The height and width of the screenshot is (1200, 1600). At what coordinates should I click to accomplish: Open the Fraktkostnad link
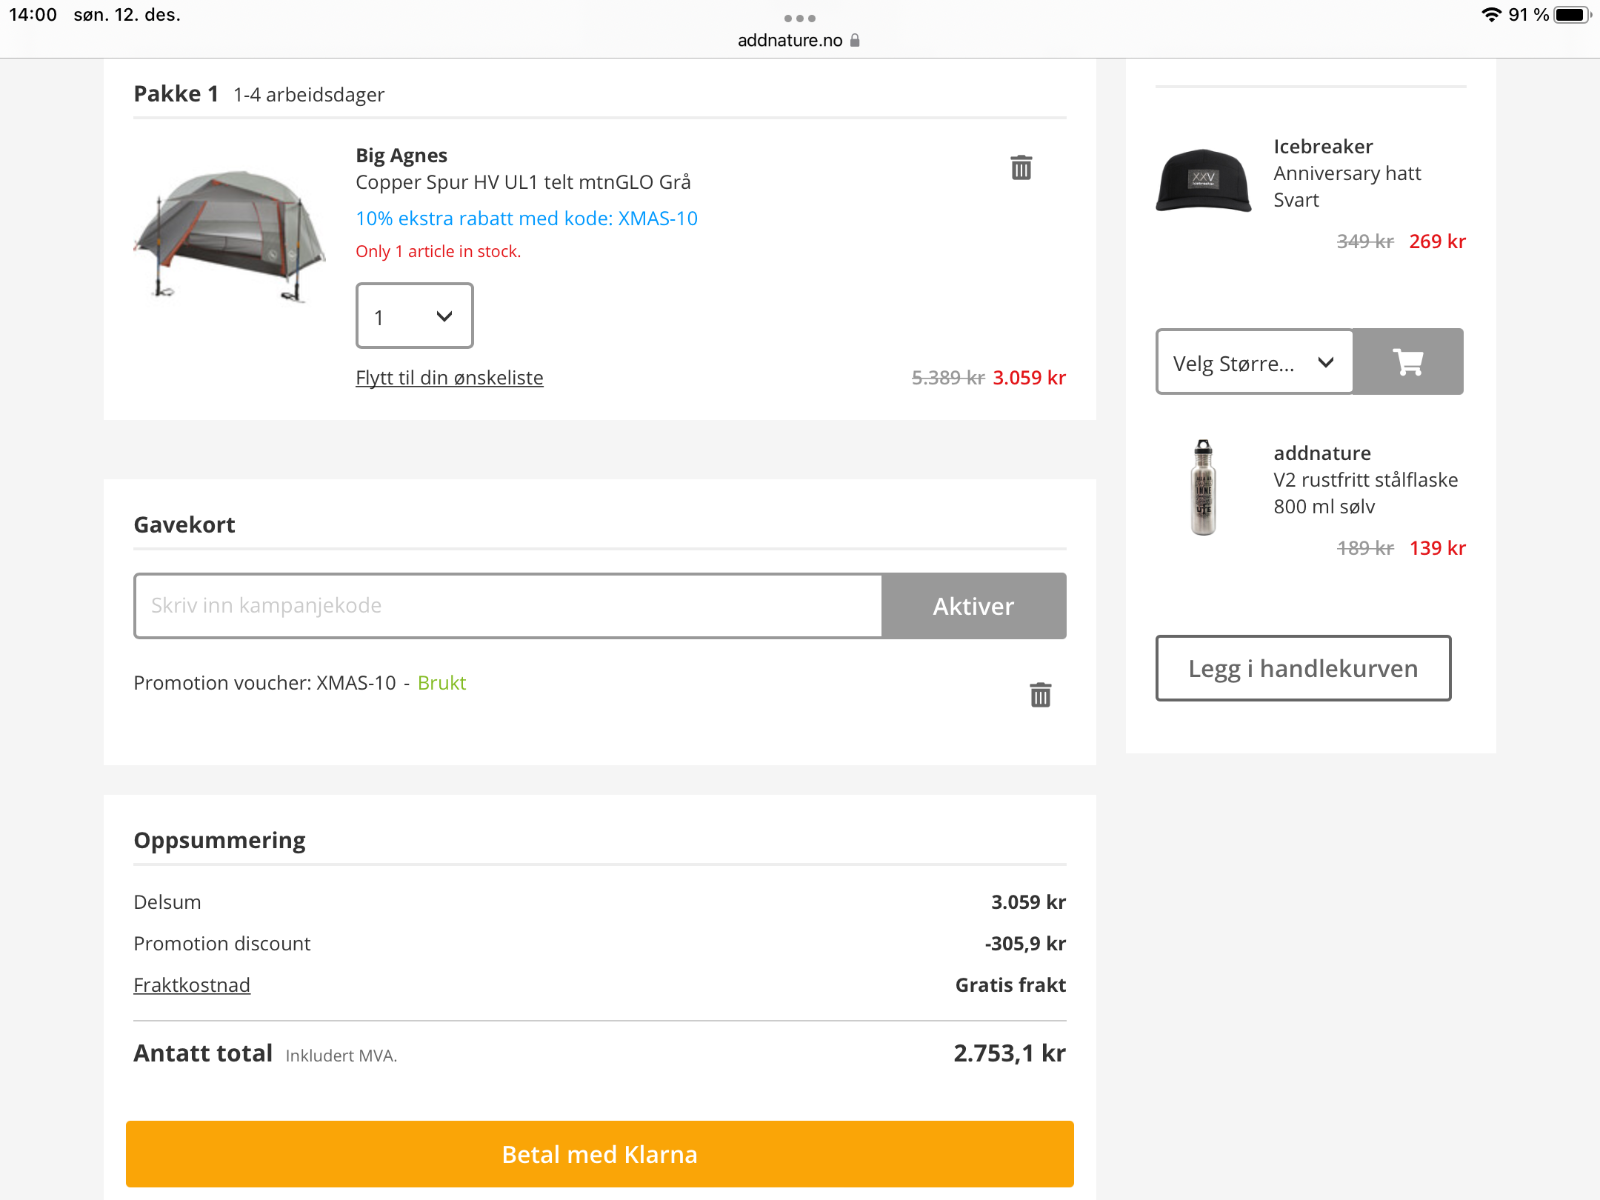[x=192, y=985]
